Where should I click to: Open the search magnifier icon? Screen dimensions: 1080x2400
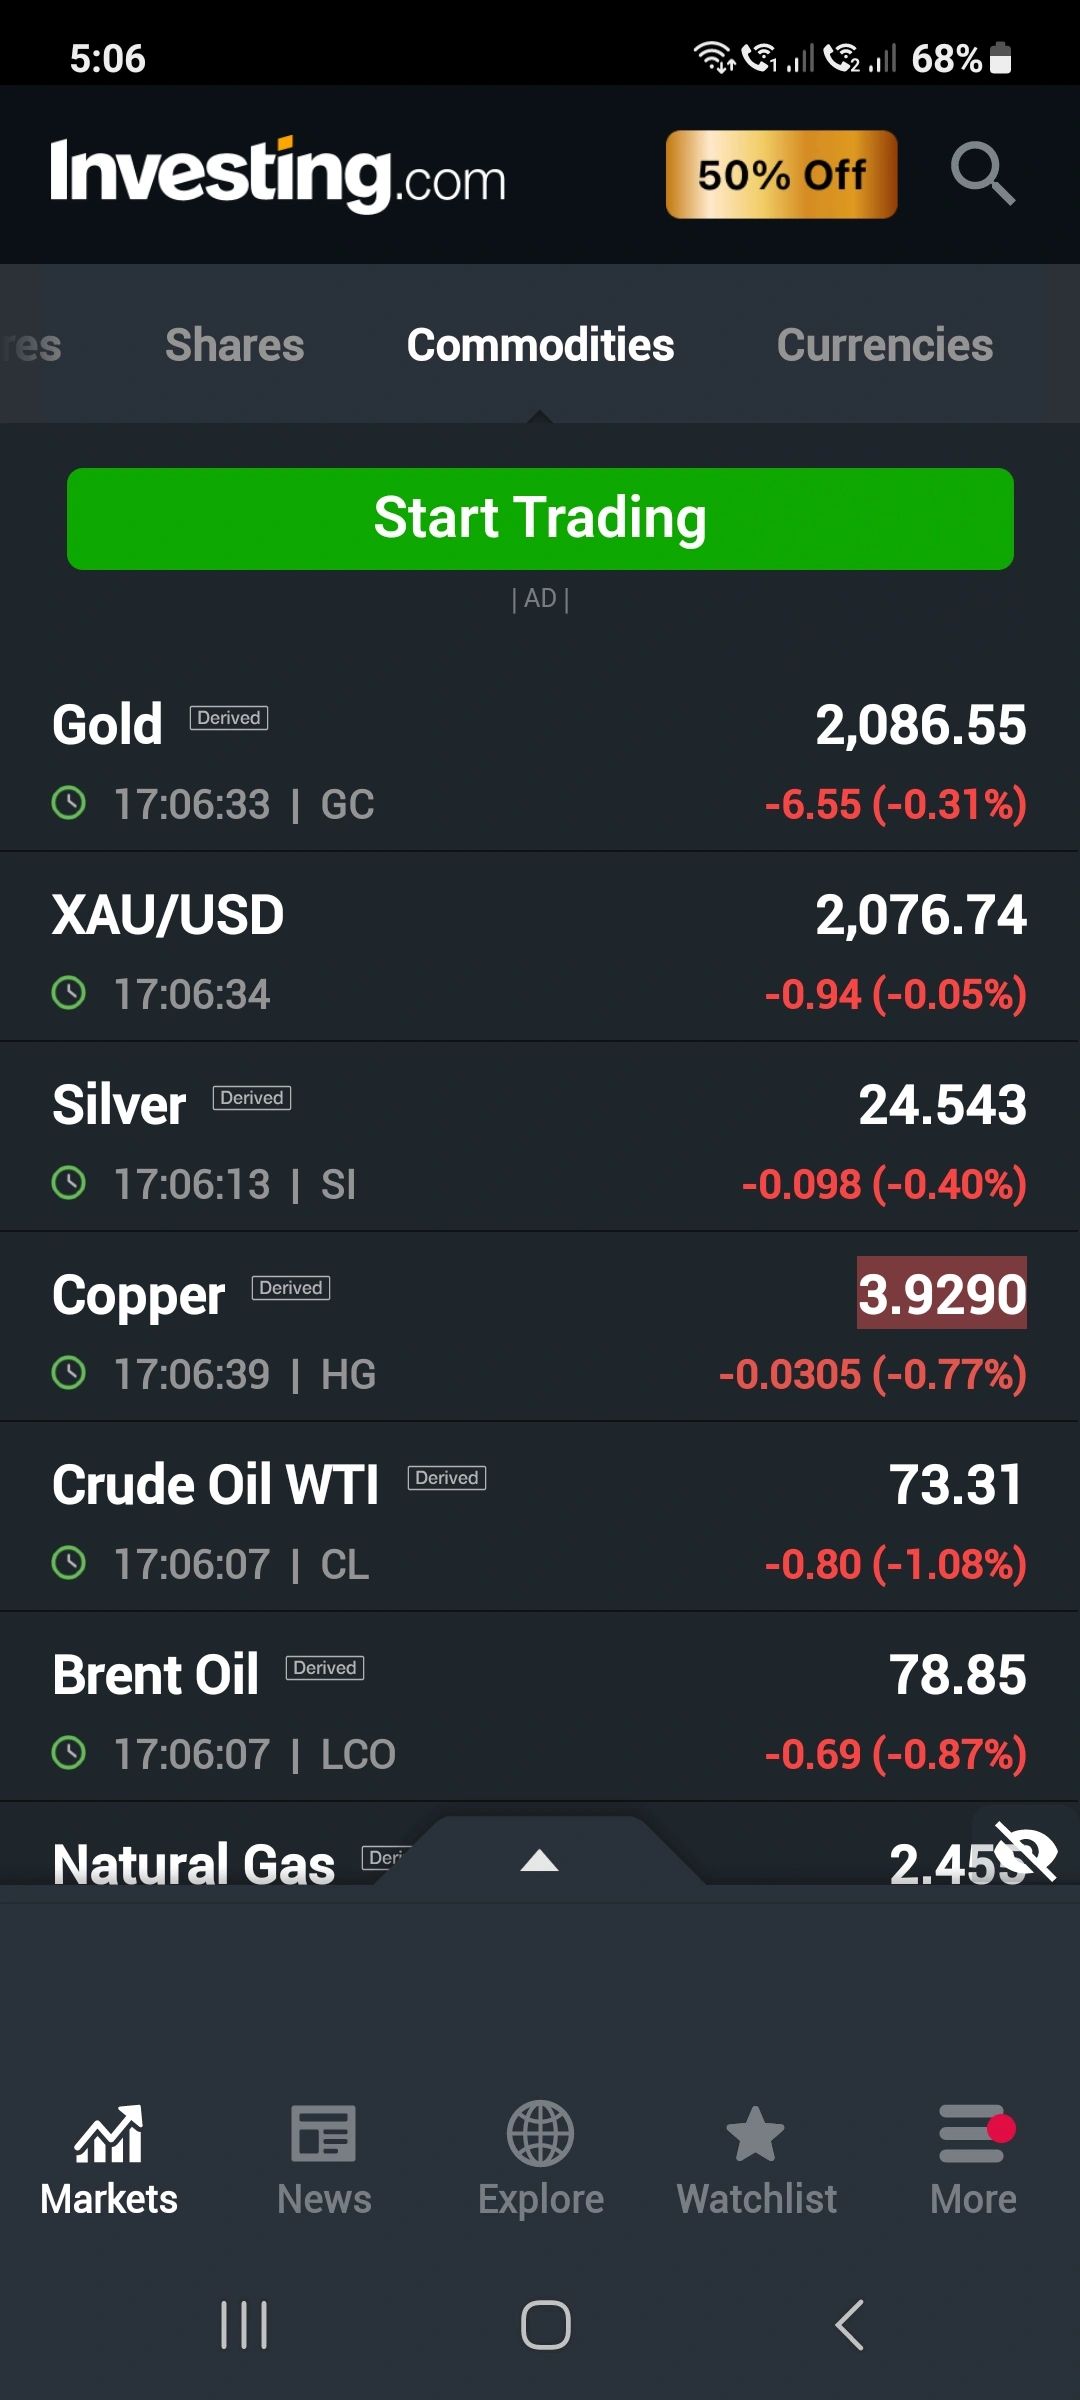pyautogui.click(x=982, y=173)
